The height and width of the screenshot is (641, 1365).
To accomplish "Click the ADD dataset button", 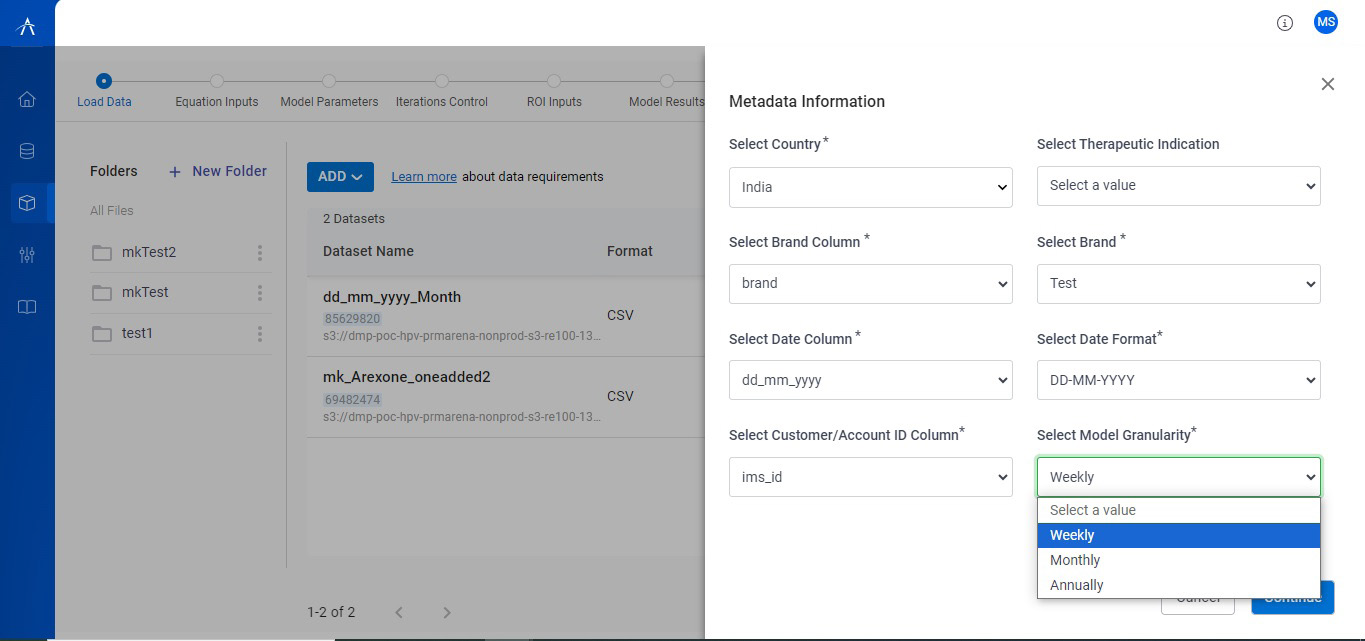I will point(340,177).
